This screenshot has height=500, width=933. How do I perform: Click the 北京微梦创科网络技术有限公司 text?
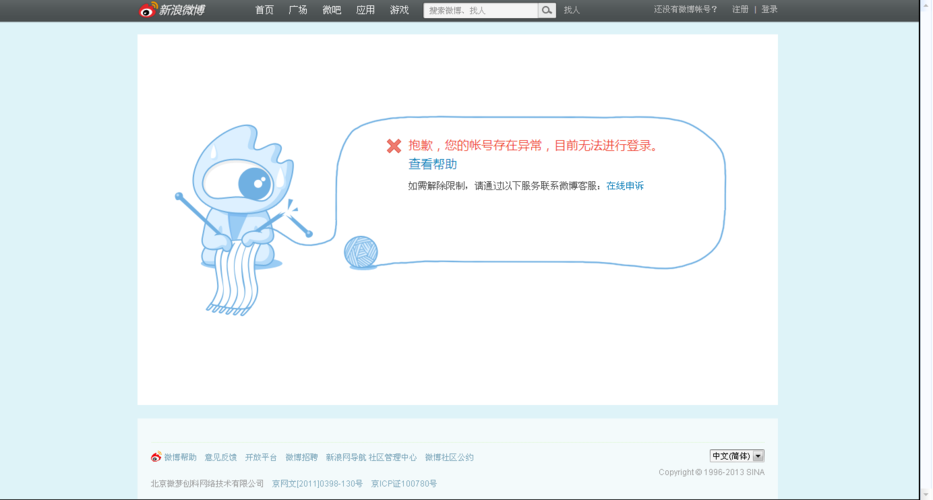click(x=207, y=483)
